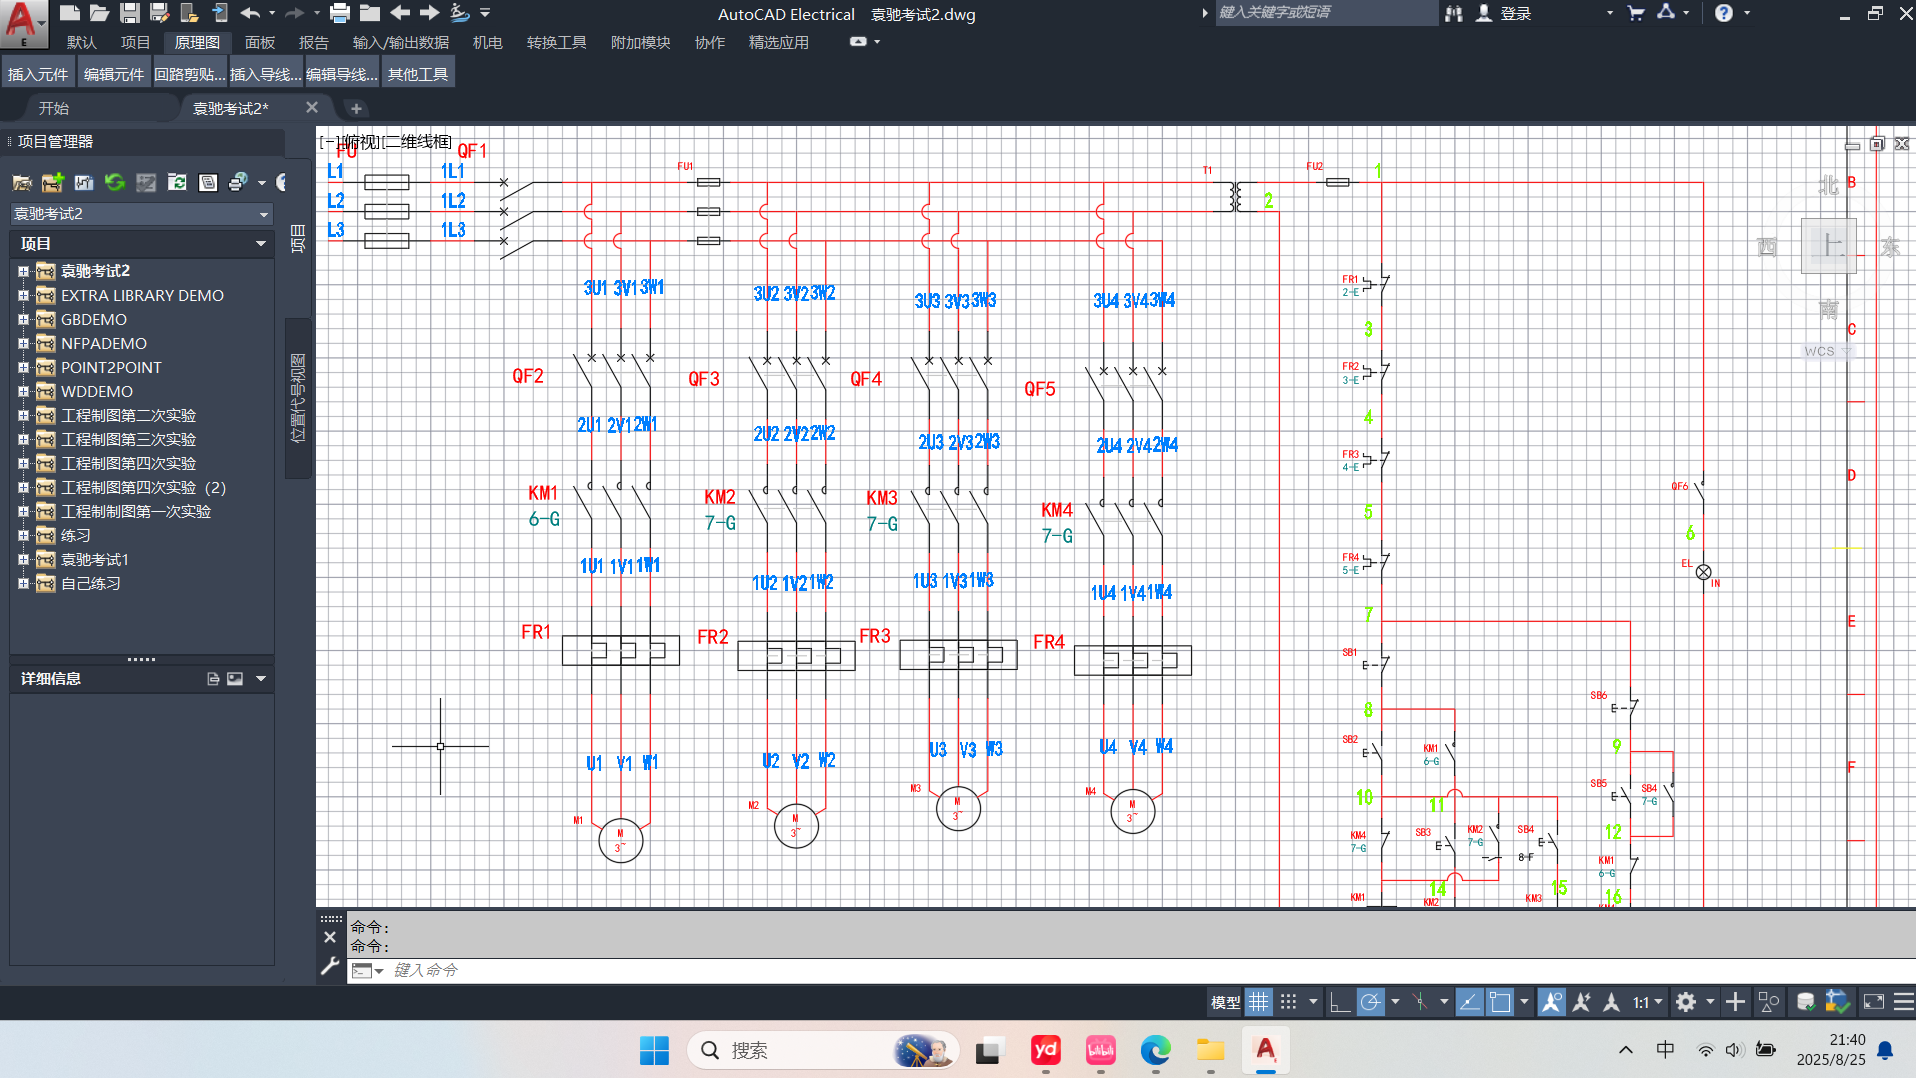1916x1078 pixels.
Task: Switch to the 转换工具 ribbon tab
Action: coord(557,42)
